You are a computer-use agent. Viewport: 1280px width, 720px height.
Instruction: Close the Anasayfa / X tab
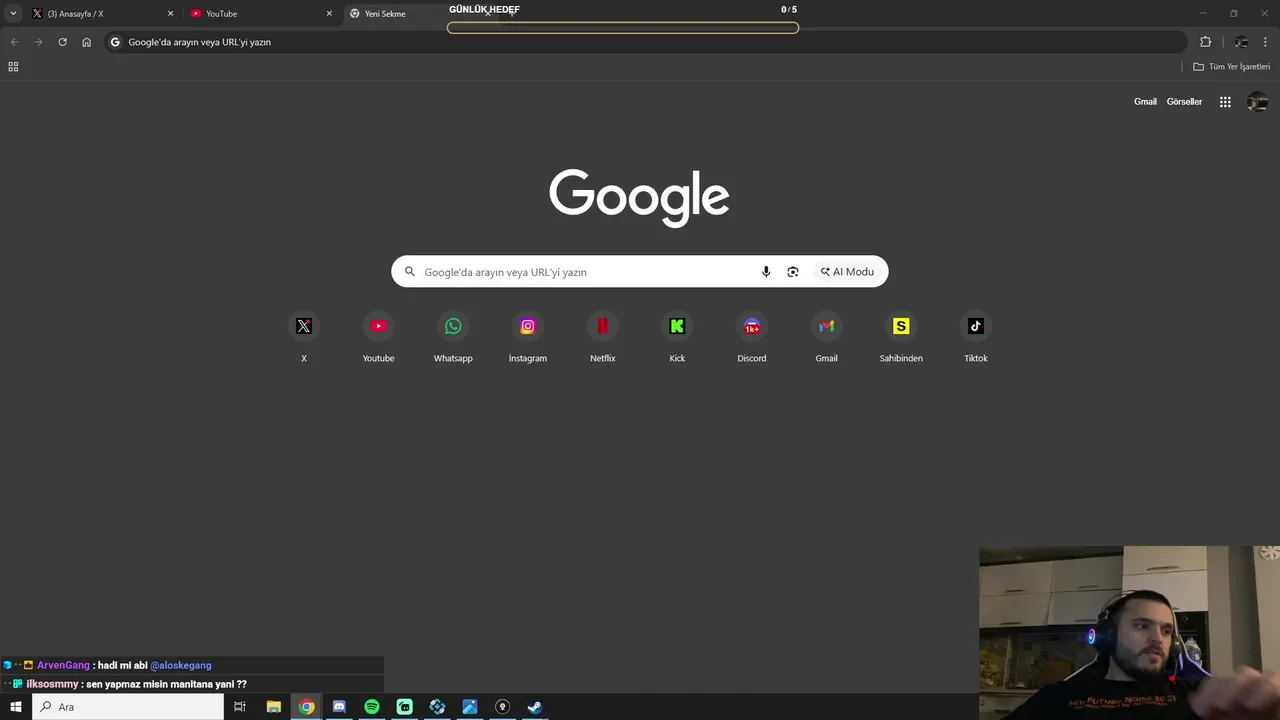pos(170,14)
